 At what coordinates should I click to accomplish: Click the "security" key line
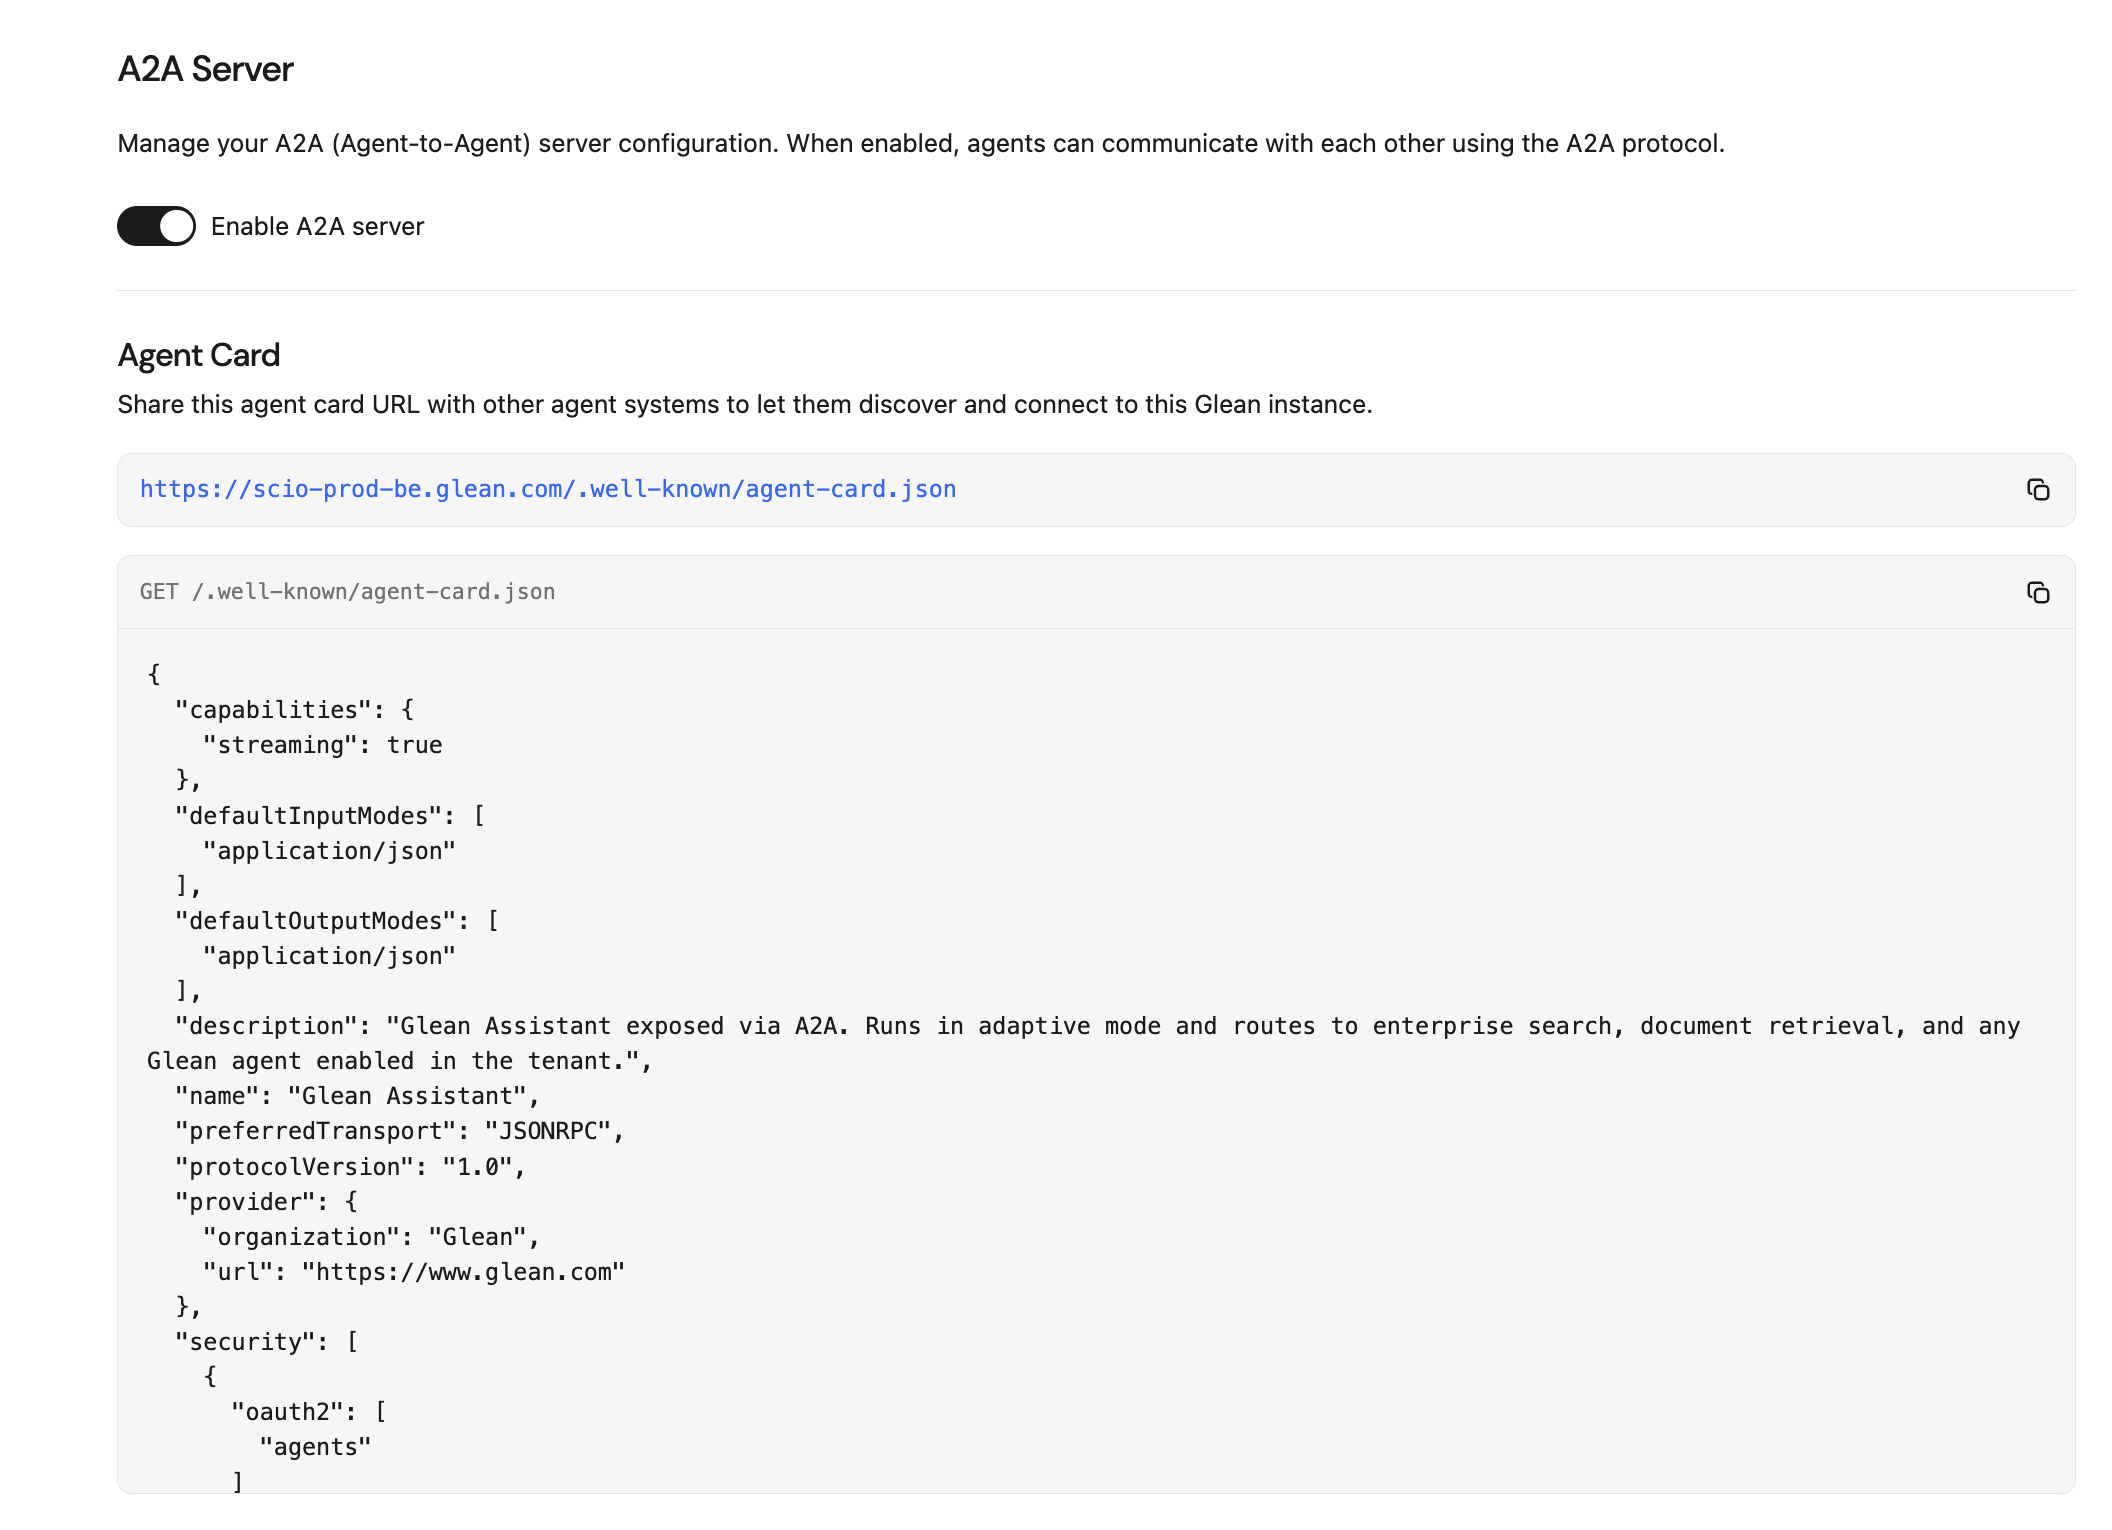266,1342
